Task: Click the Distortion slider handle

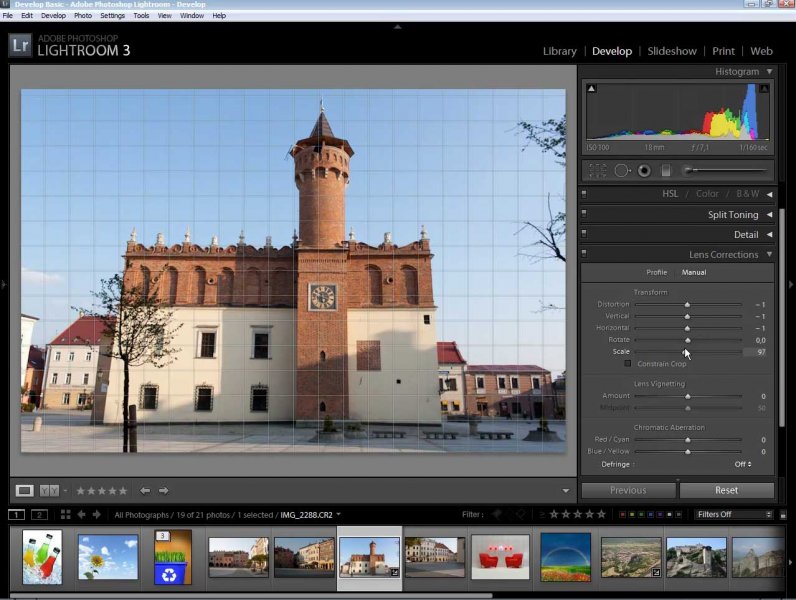Action: pos(687,304)
